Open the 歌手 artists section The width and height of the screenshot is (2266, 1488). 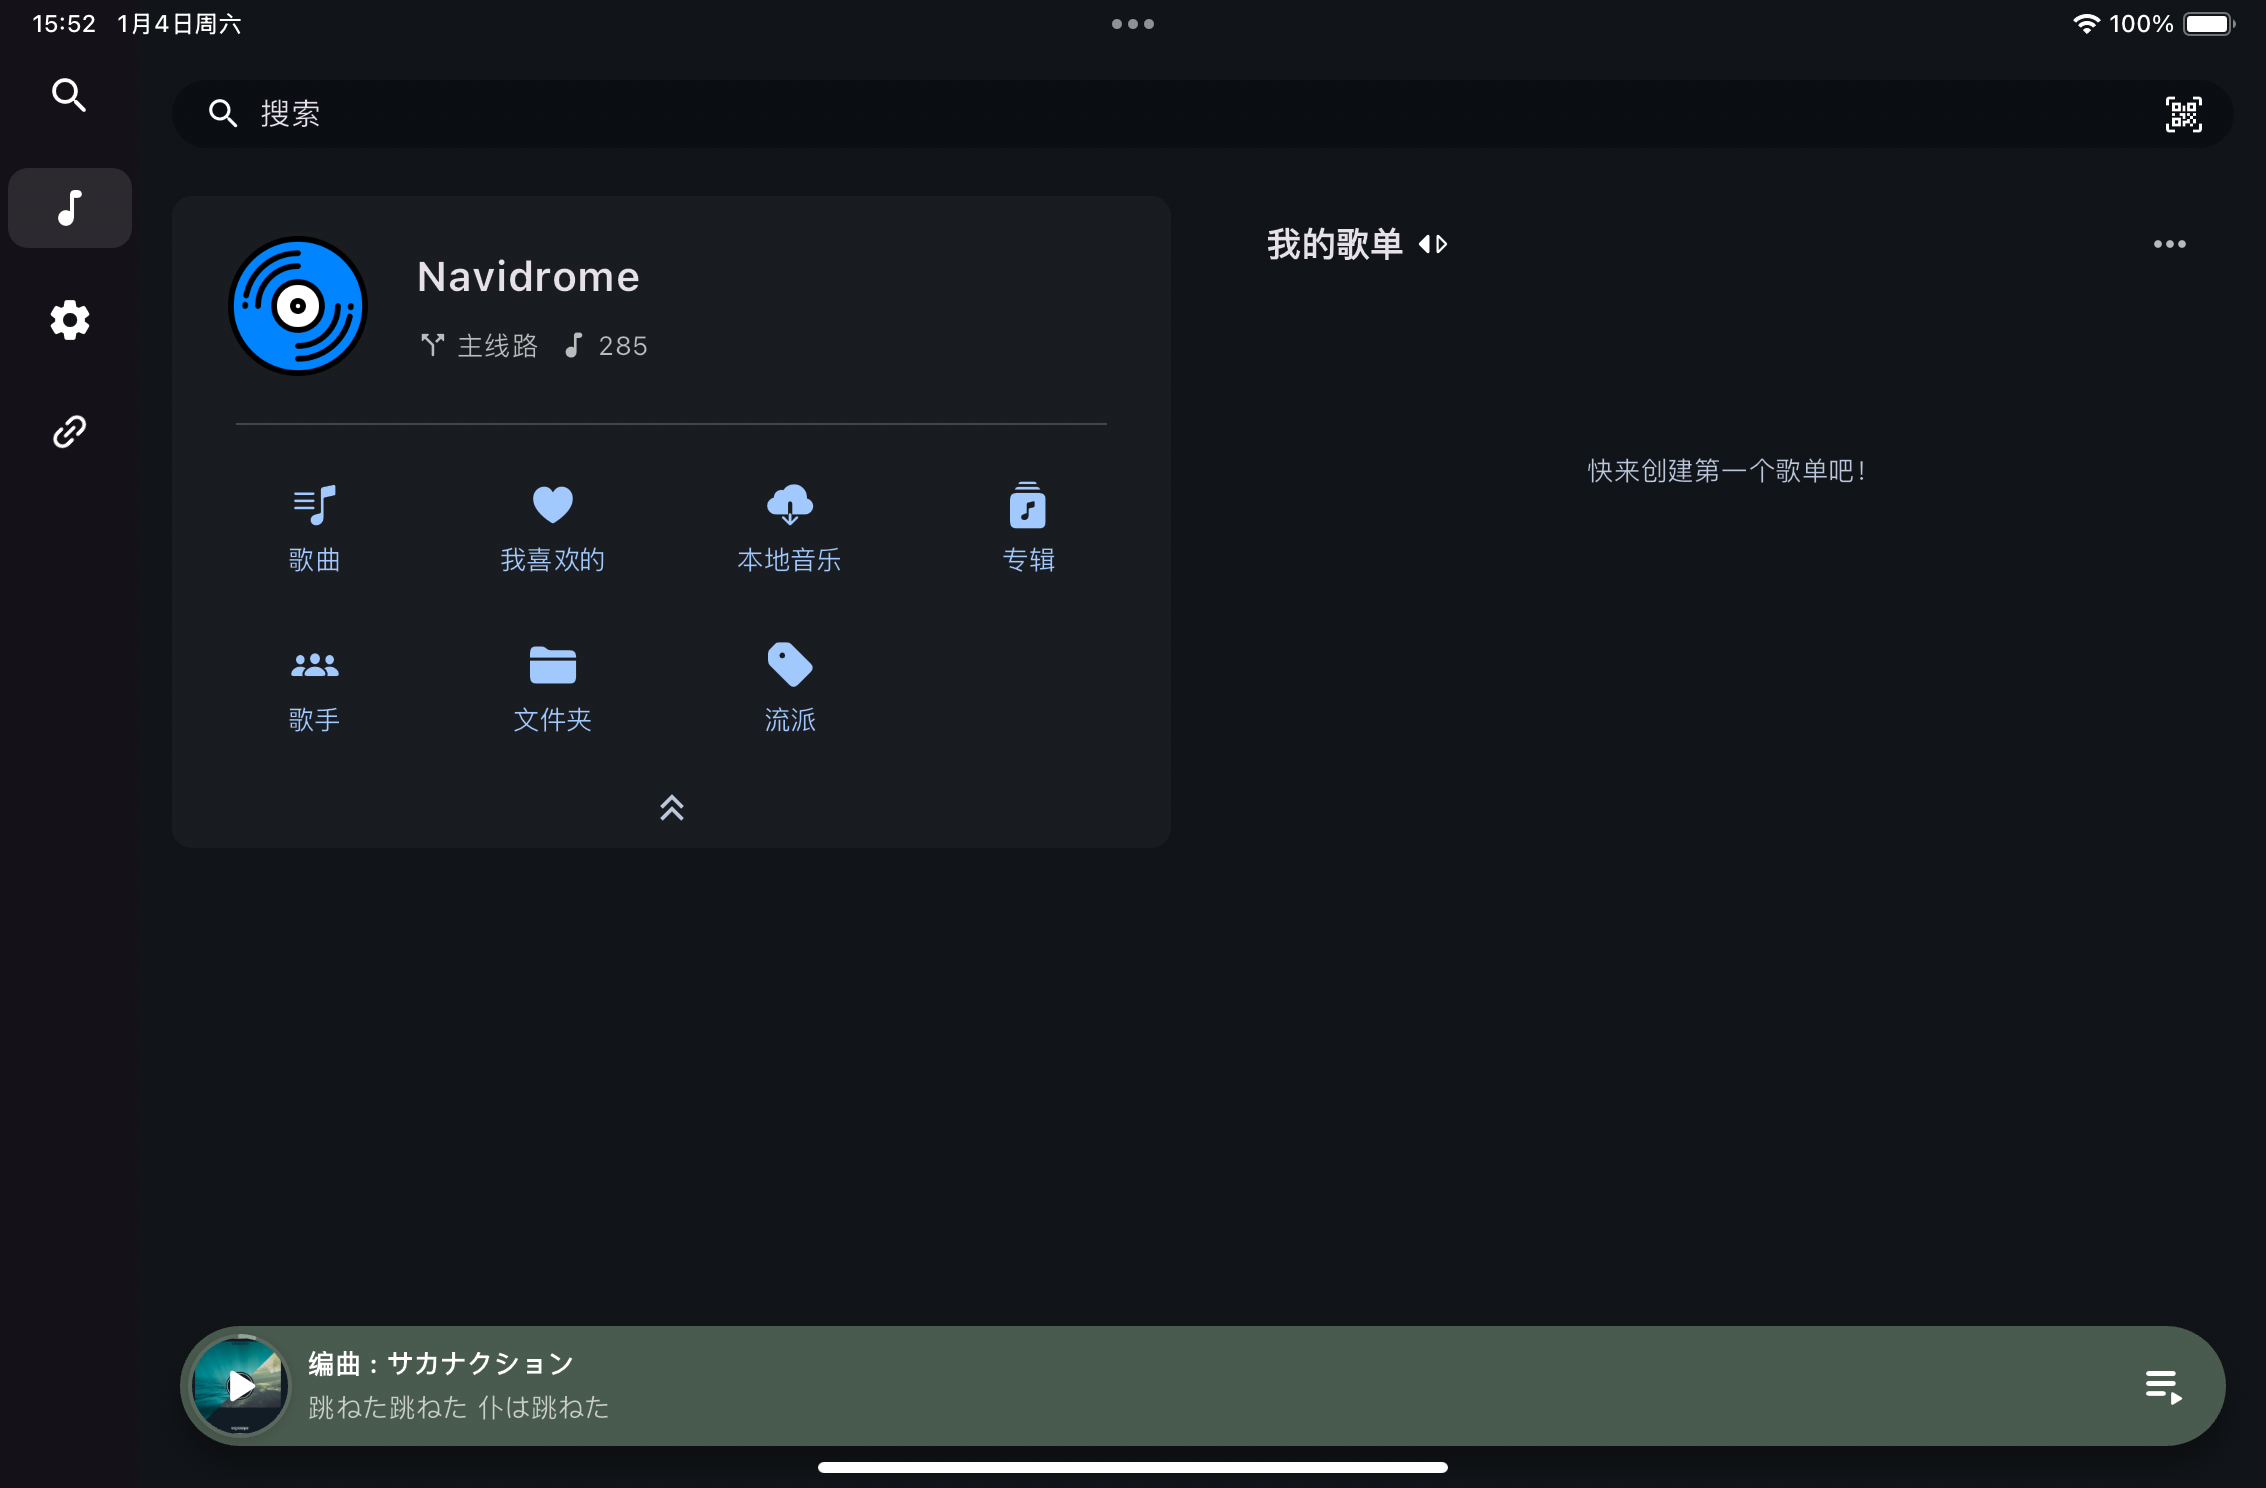pyautogui.click(x=314, y=687)
